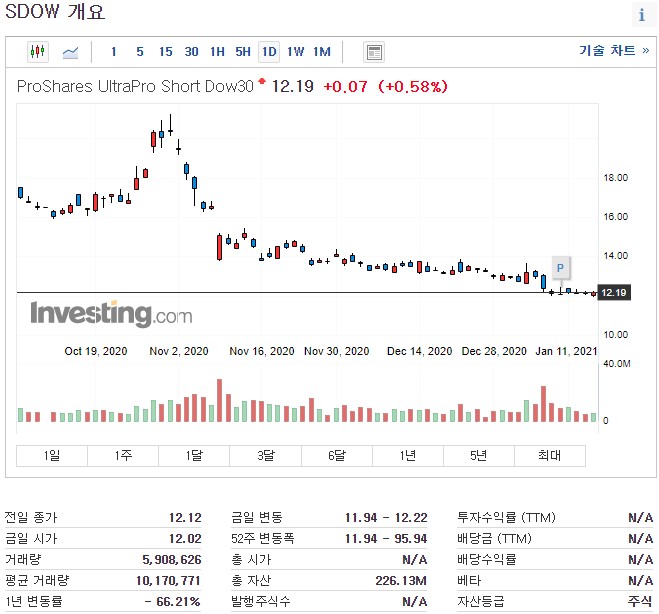Switch to area line chart icon

(x=70, y=53)
